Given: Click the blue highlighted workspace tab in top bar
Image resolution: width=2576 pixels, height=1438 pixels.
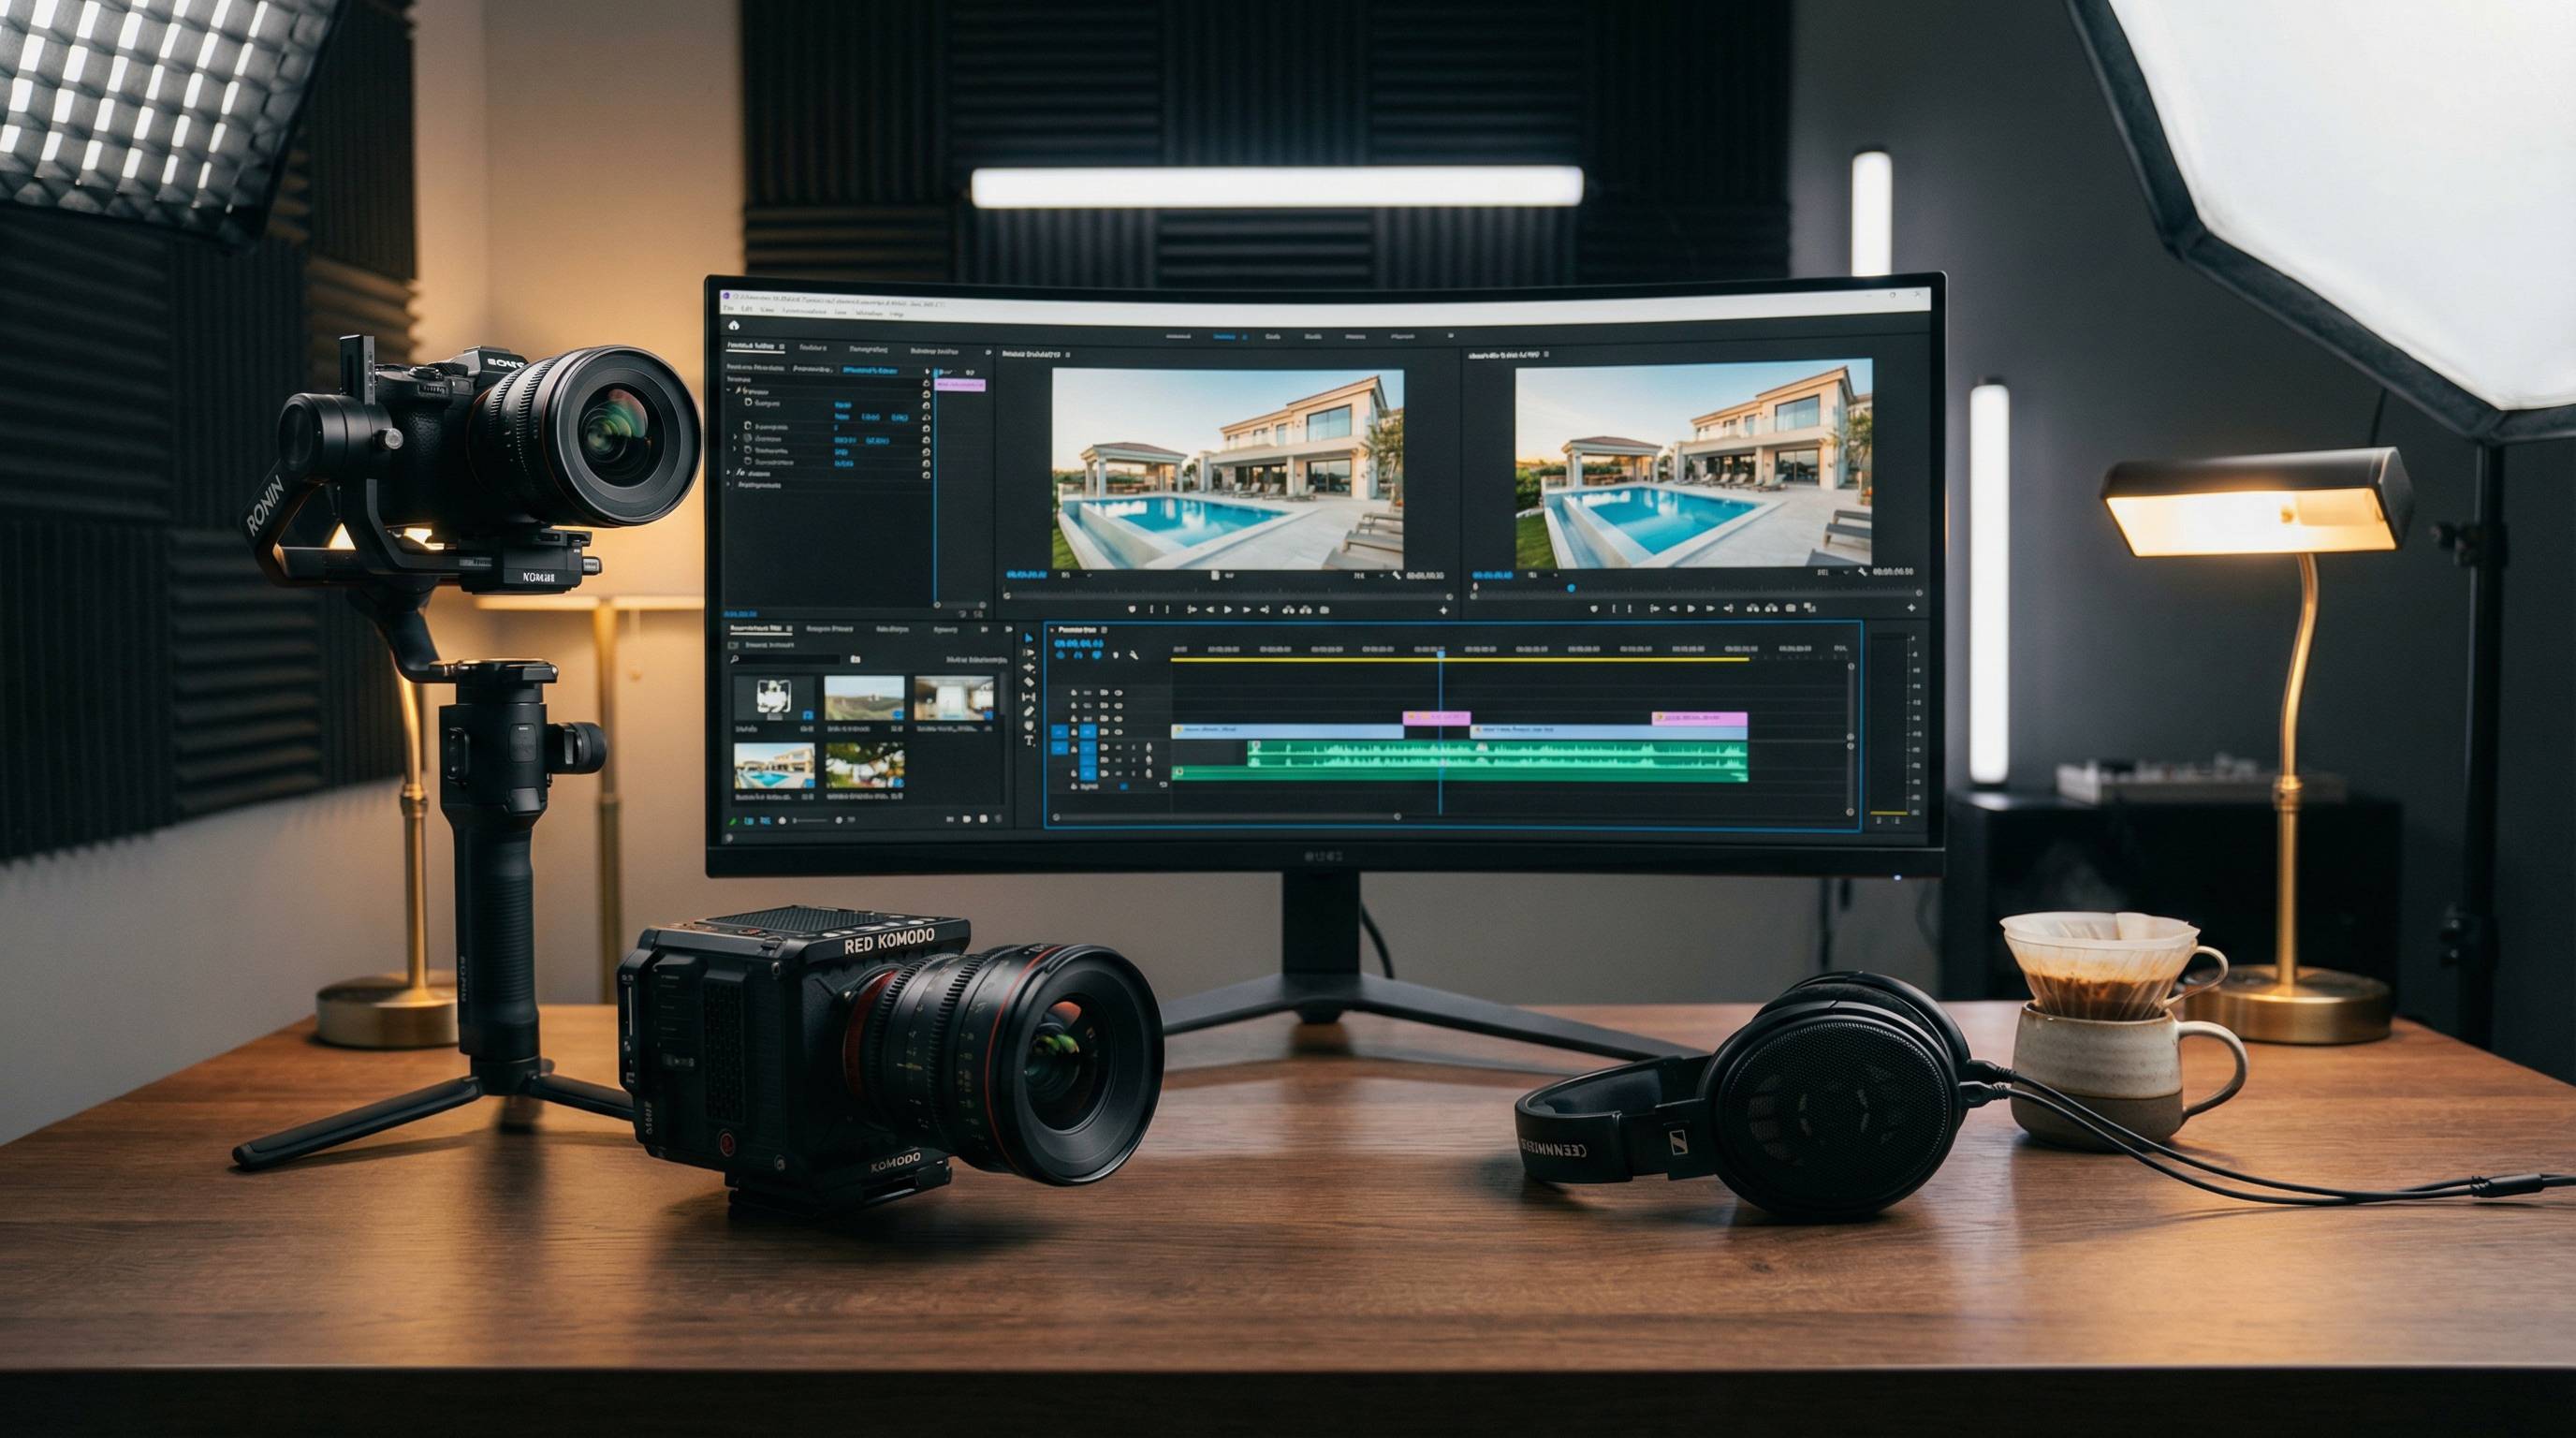Looking at the screenshot, I should pyautogui.click(x=1225, y=337).
